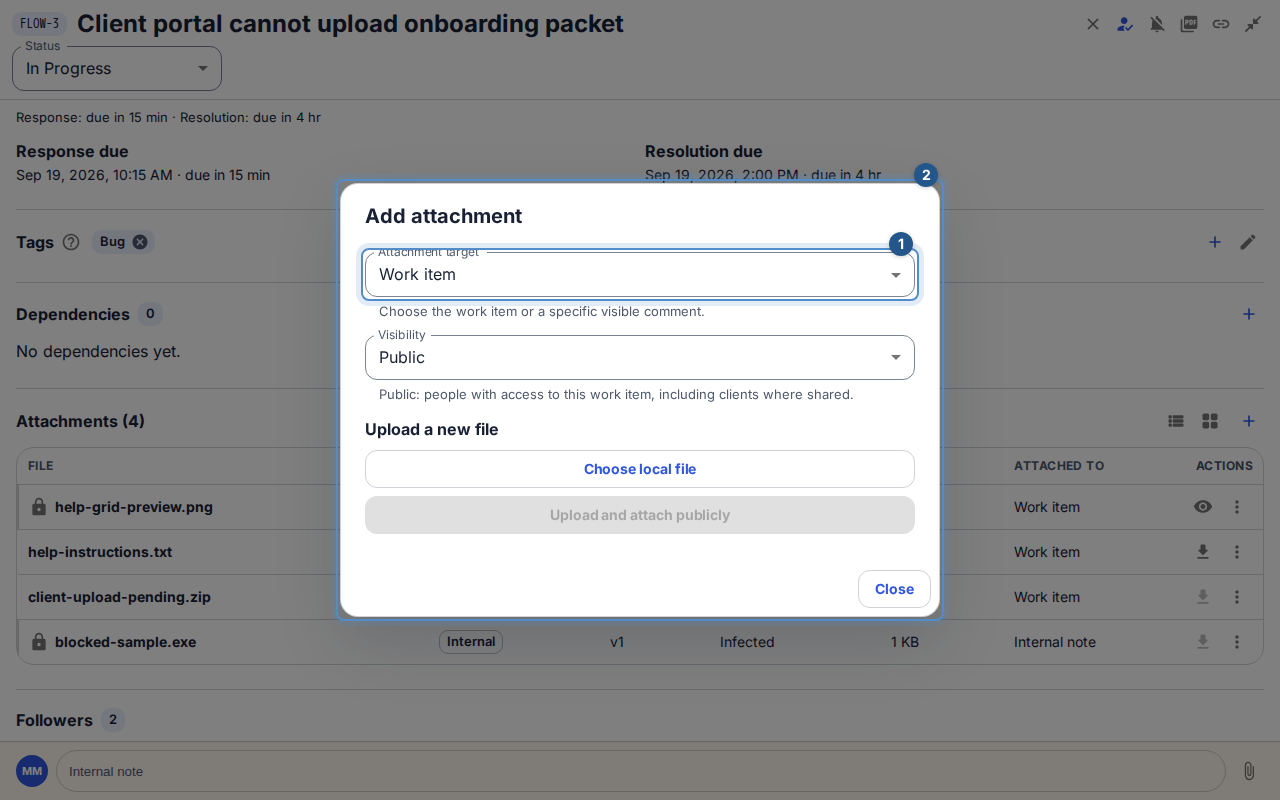This screenshot has width=1280, height=800.
Task: Click the Internal note cell in attachments table
Action: click(1055, 642)
